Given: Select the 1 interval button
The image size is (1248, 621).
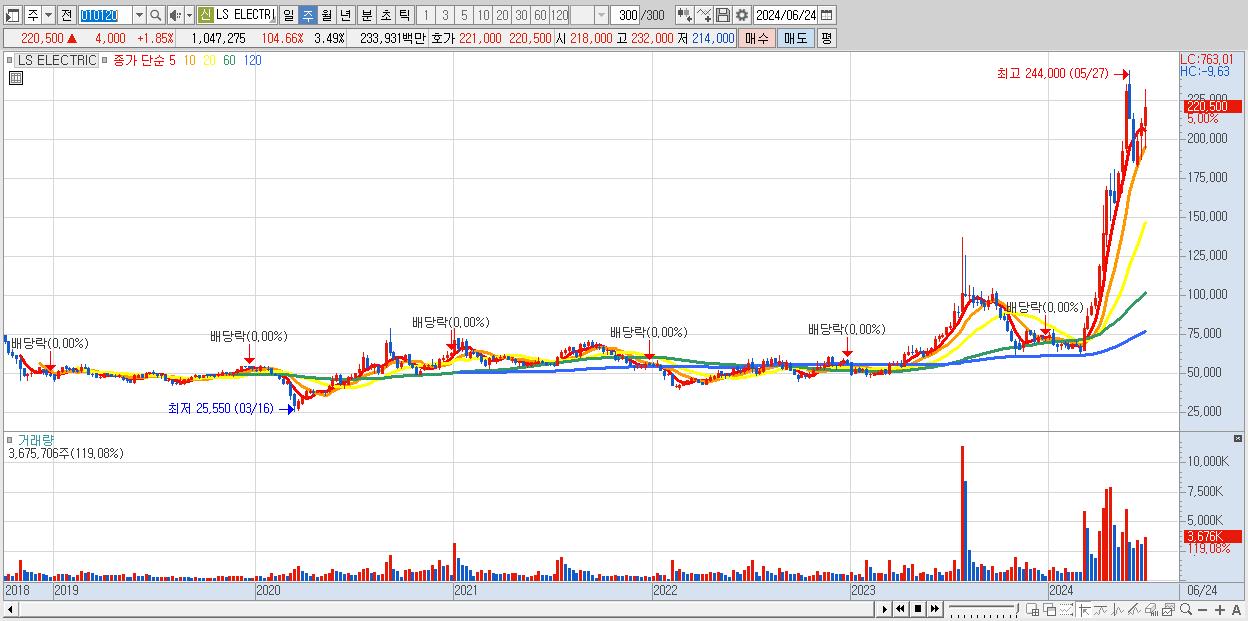Looking at the screenshot, I should [427, 15].
